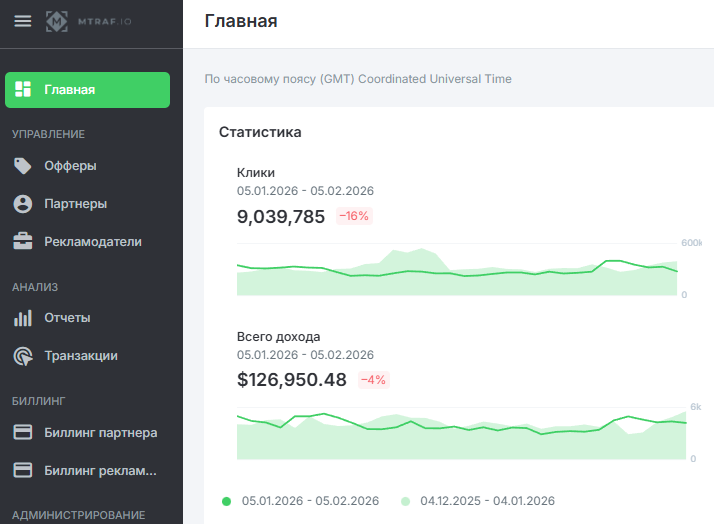The width and height of the screenshot is (714, 524).
Task: Click the Клики −16% change badge
Action: [354, 216]
